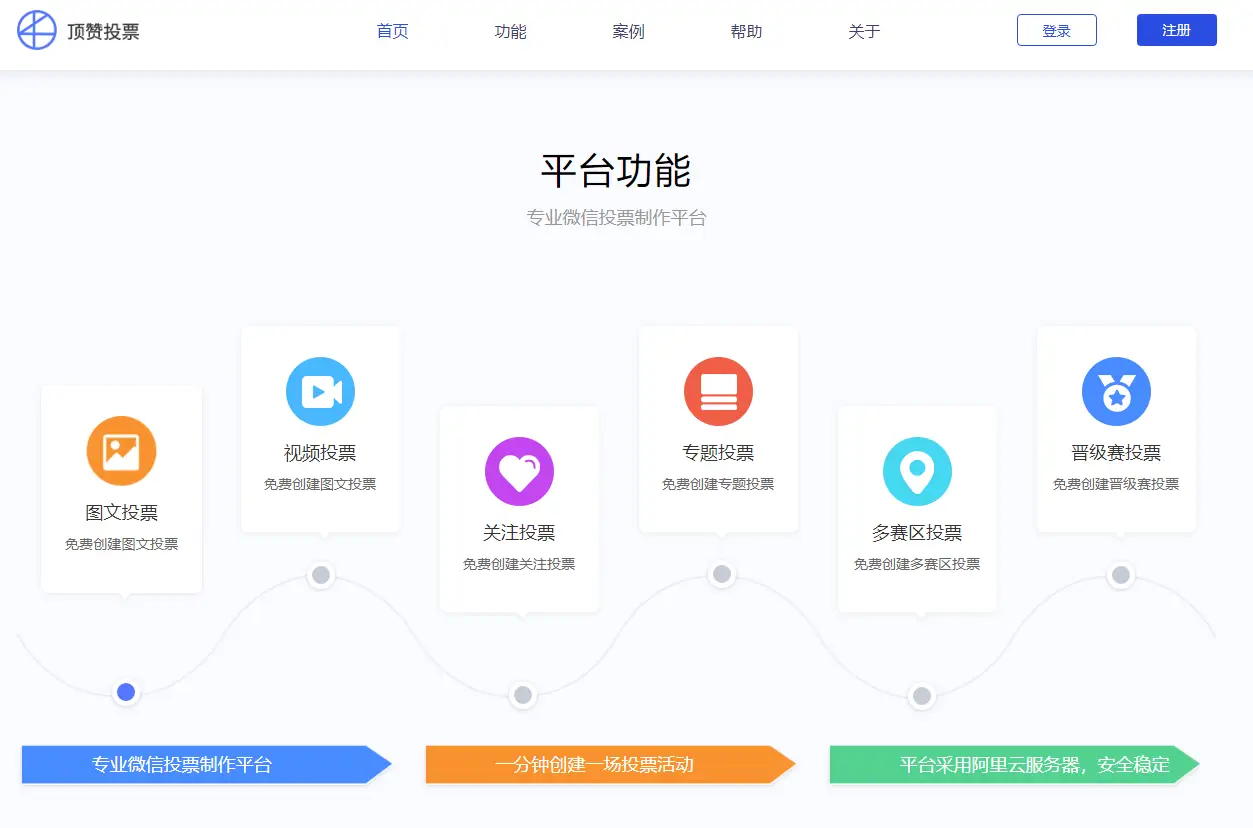Open the 功能 navigation item
Image resolution: width=1253 pixels, height=828 pixels.
510,31
